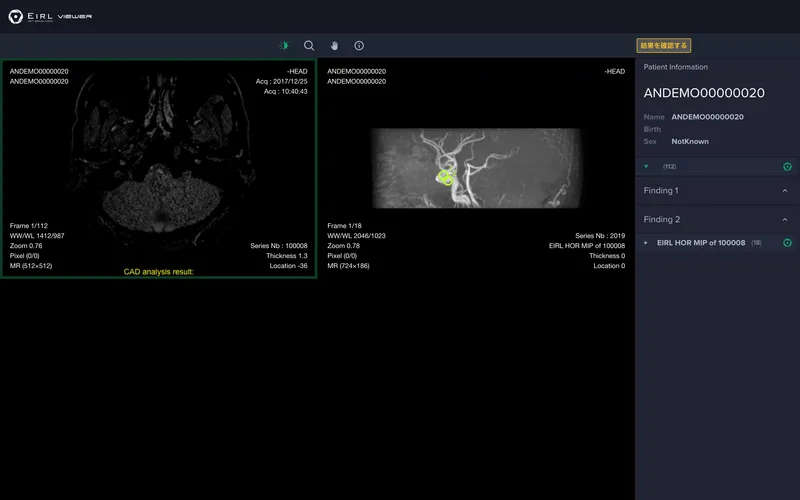
Task: Select the pan hand tool
Action: click(x=334, y=46)
